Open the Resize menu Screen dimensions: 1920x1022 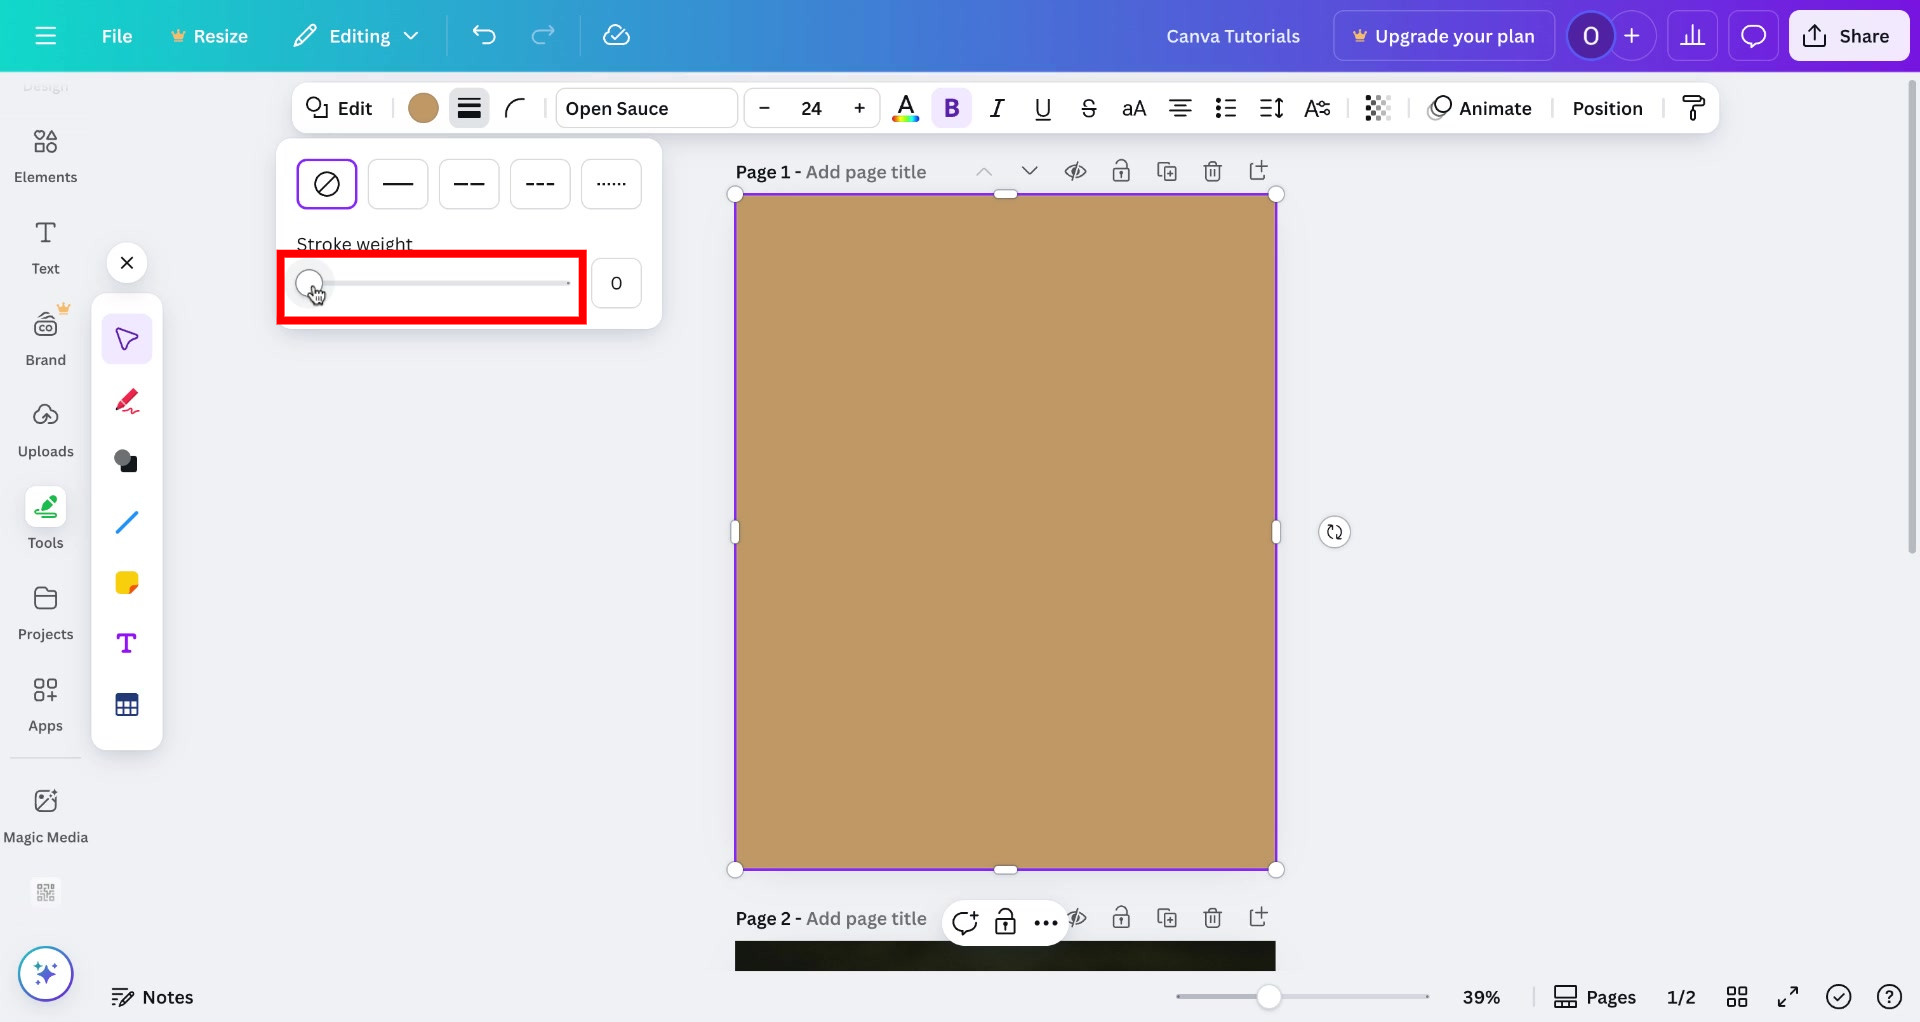coord(210,35)
